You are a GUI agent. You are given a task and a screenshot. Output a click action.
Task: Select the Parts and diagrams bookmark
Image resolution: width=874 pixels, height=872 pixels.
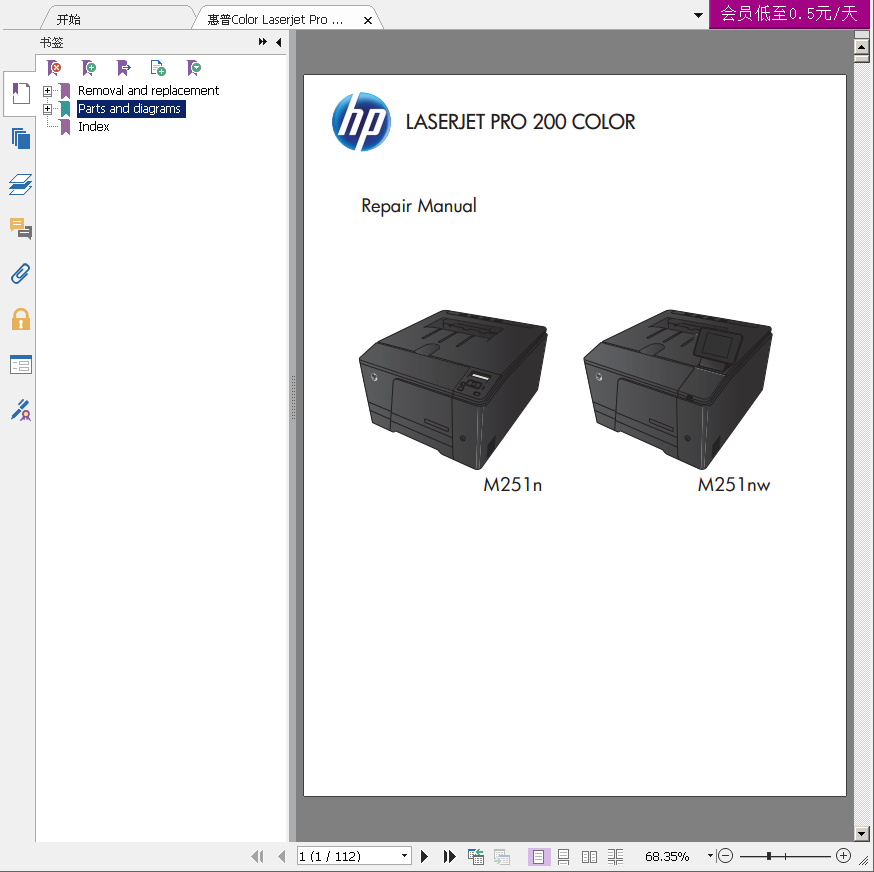pyautogui.click(x=129, y=109)
